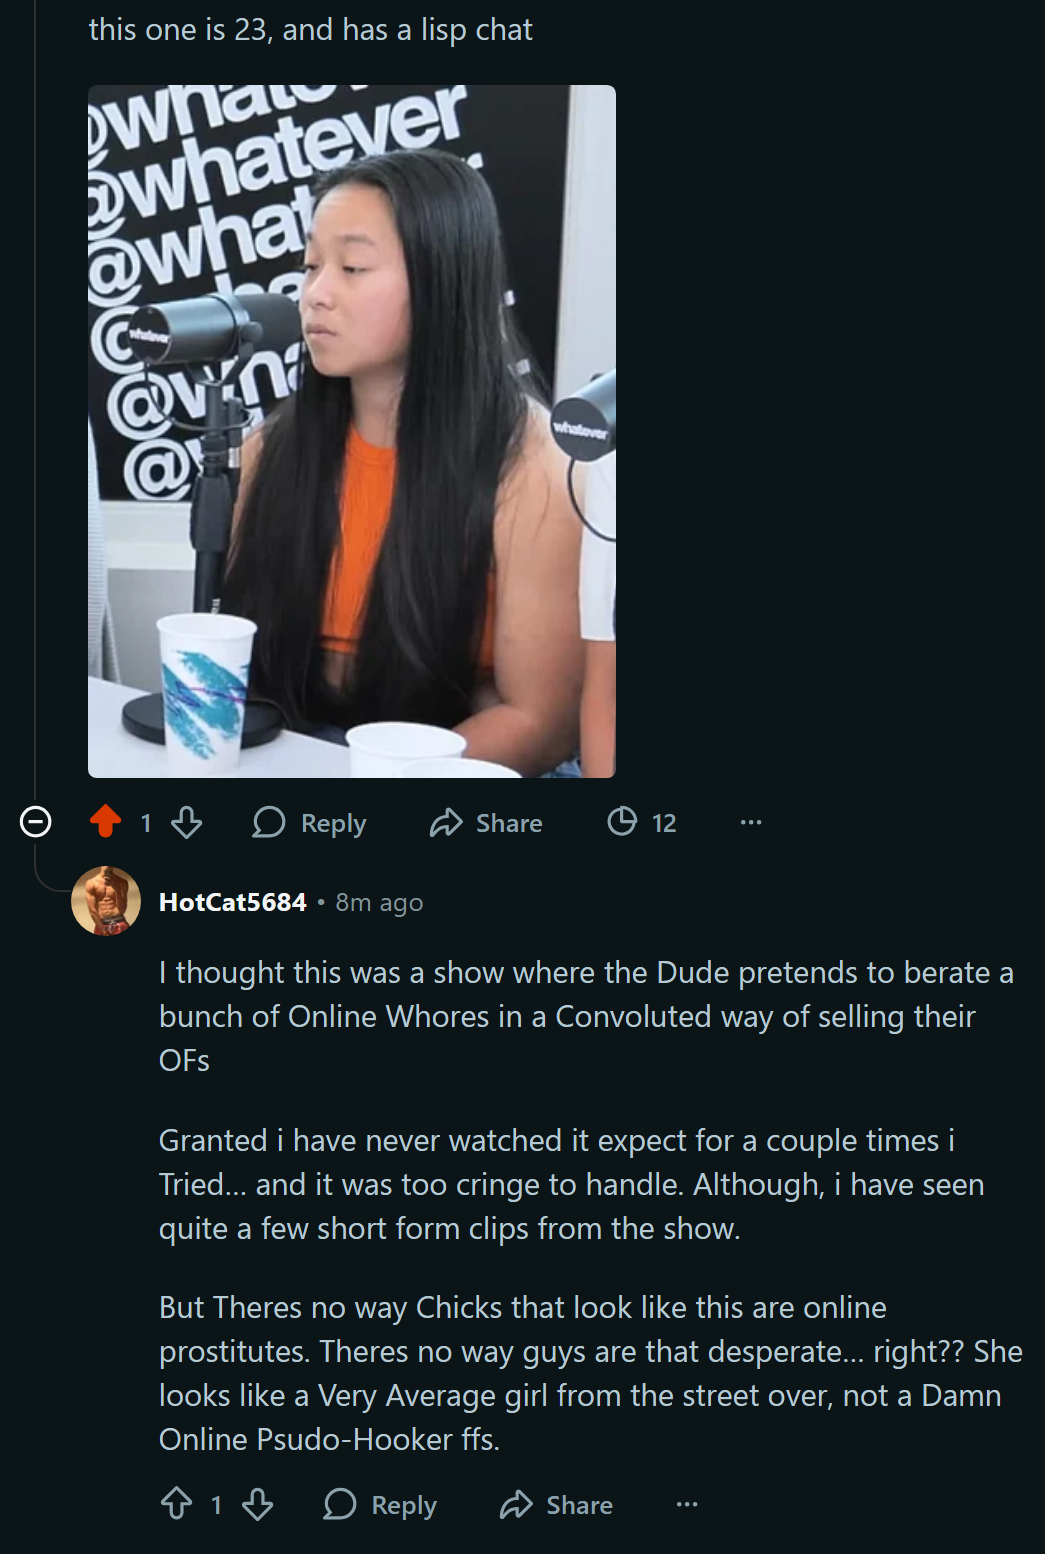
Task: Click the speech bubble icon below the image
Action: pyautogui.click(x=269, y=822)
